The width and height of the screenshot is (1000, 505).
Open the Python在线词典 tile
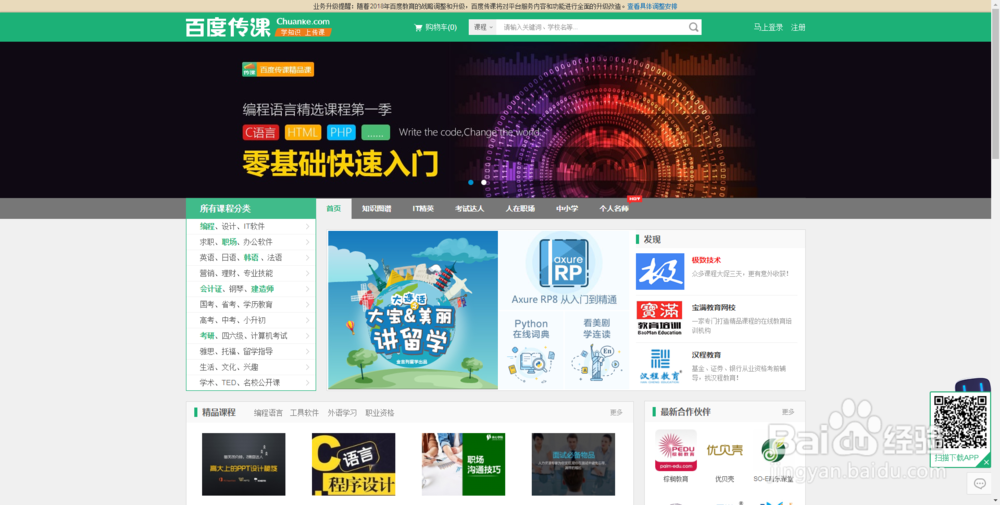pos(531,351)
